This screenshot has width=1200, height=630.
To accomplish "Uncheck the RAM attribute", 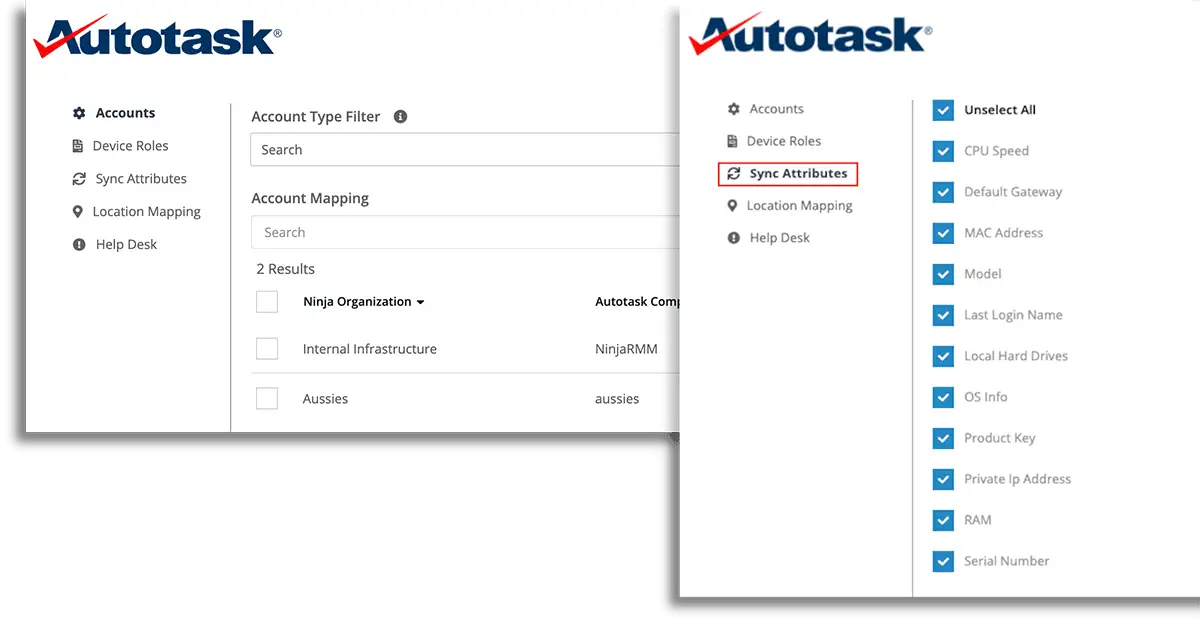I will [x=943, y=520].
